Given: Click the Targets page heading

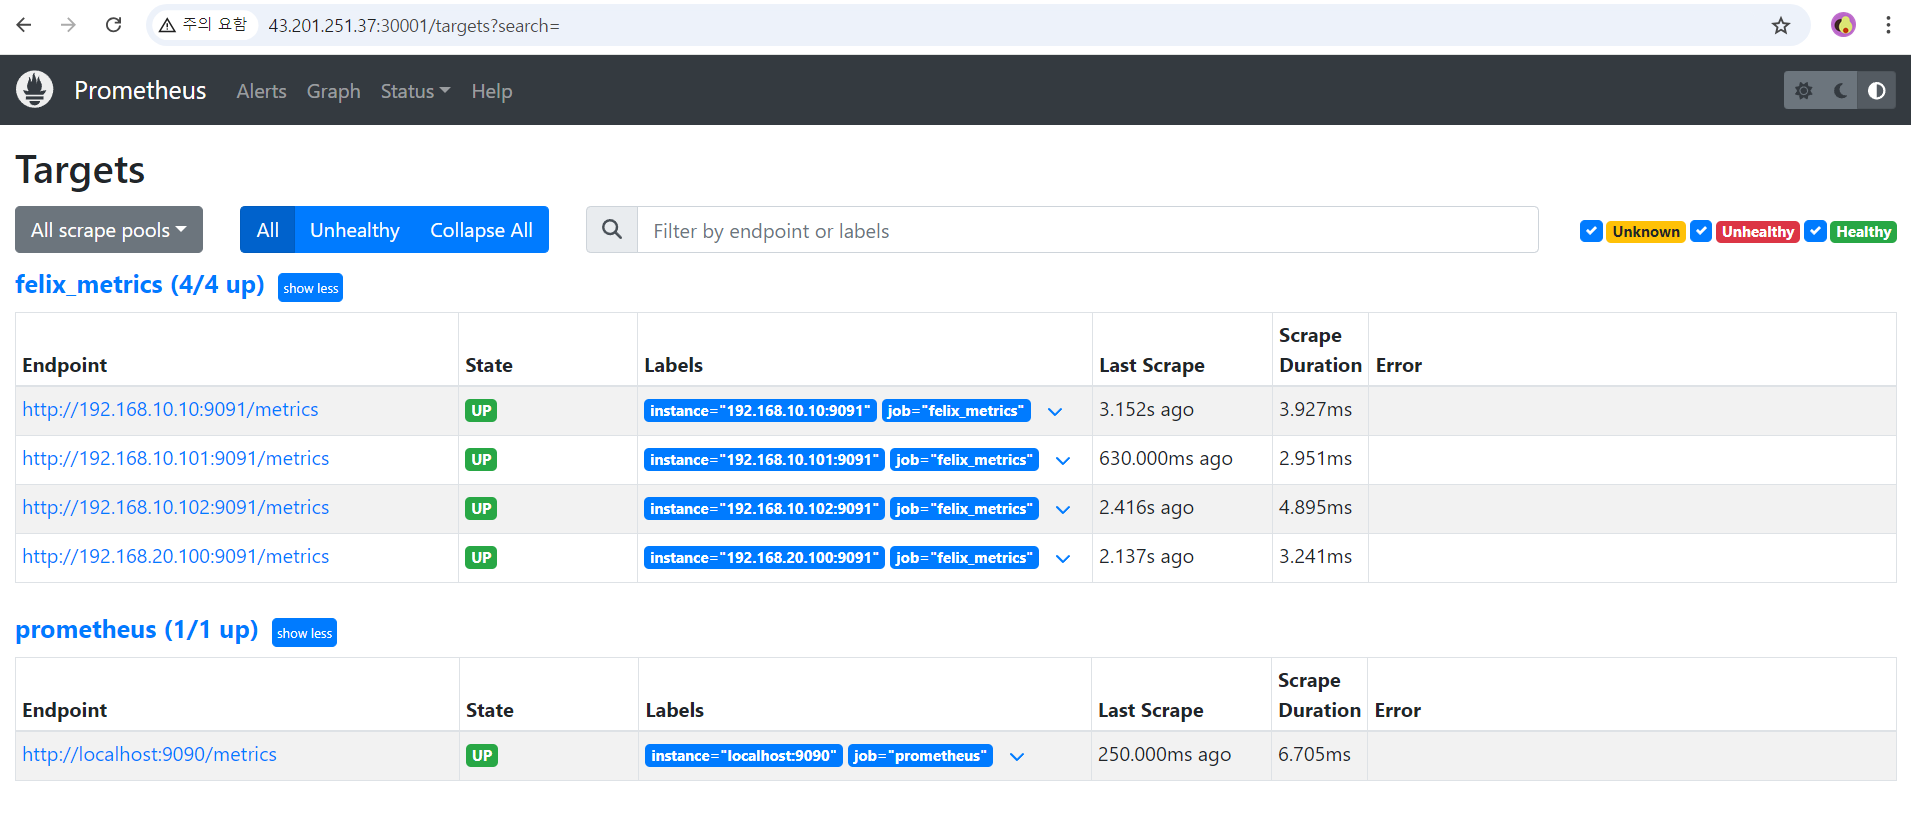Looking at the screenshot, I should click(80, 170).
